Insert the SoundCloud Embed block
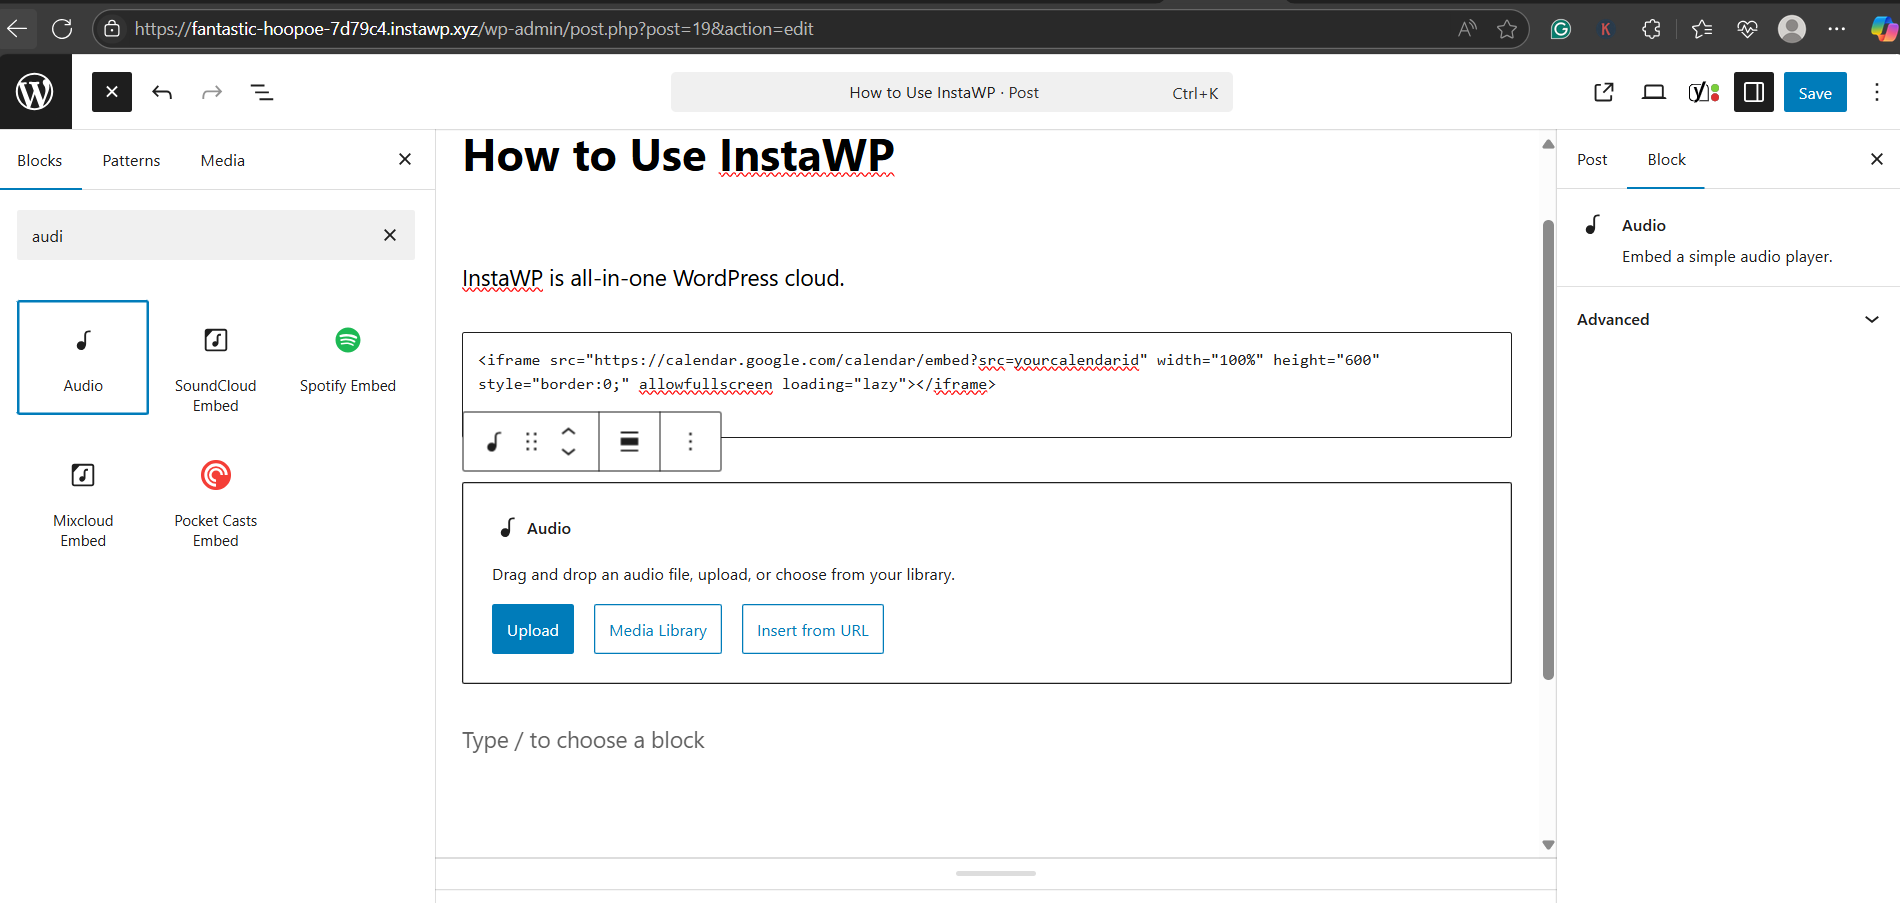The width and height of the screenshot is (1900, 903). coord(215,367)
